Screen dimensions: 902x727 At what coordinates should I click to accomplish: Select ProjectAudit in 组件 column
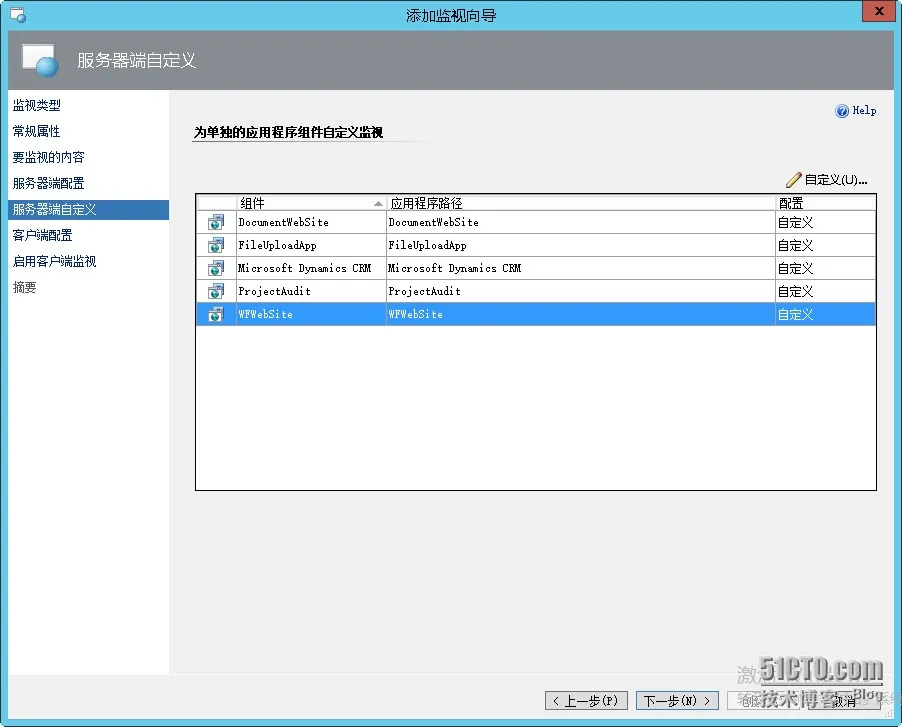tap(311, 292)
